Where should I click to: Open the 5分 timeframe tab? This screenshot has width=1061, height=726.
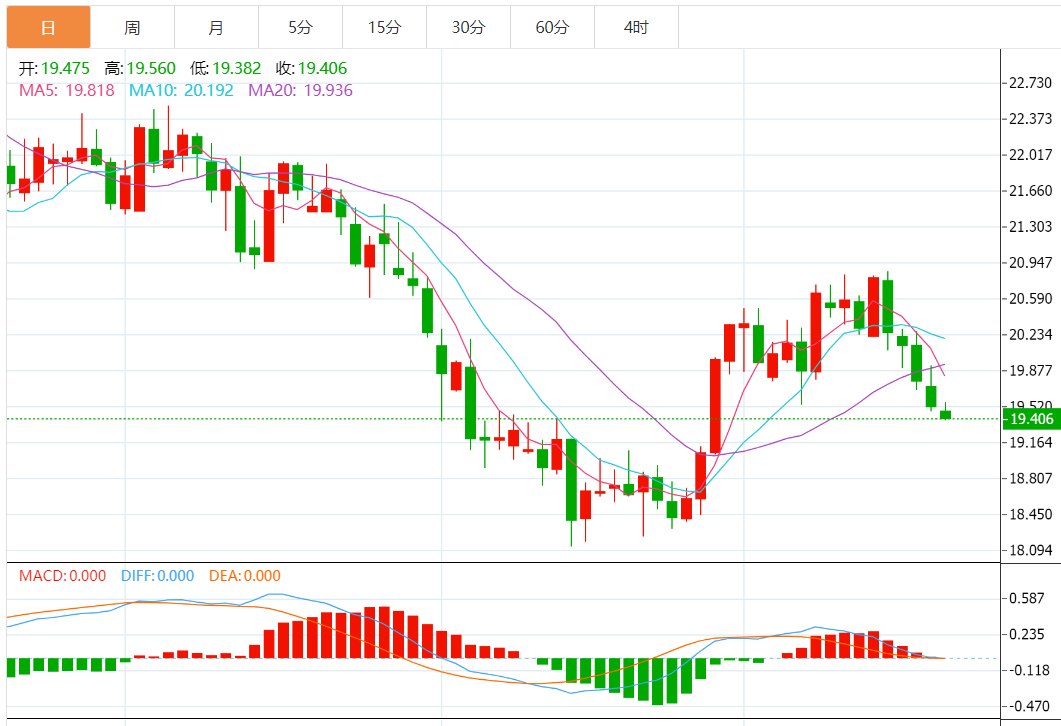coord(300,27)
